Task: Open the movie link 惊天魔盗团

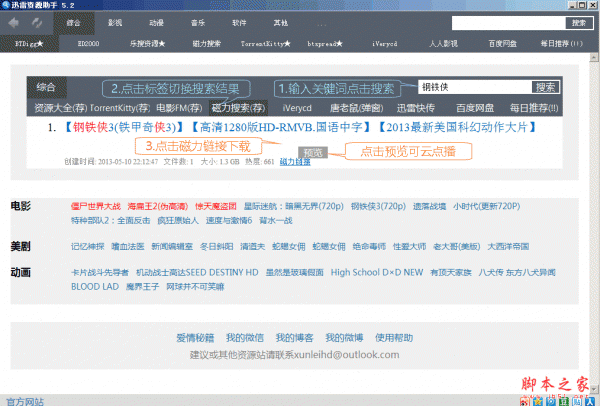Action: pyautogui.click(x=216, y=206)
